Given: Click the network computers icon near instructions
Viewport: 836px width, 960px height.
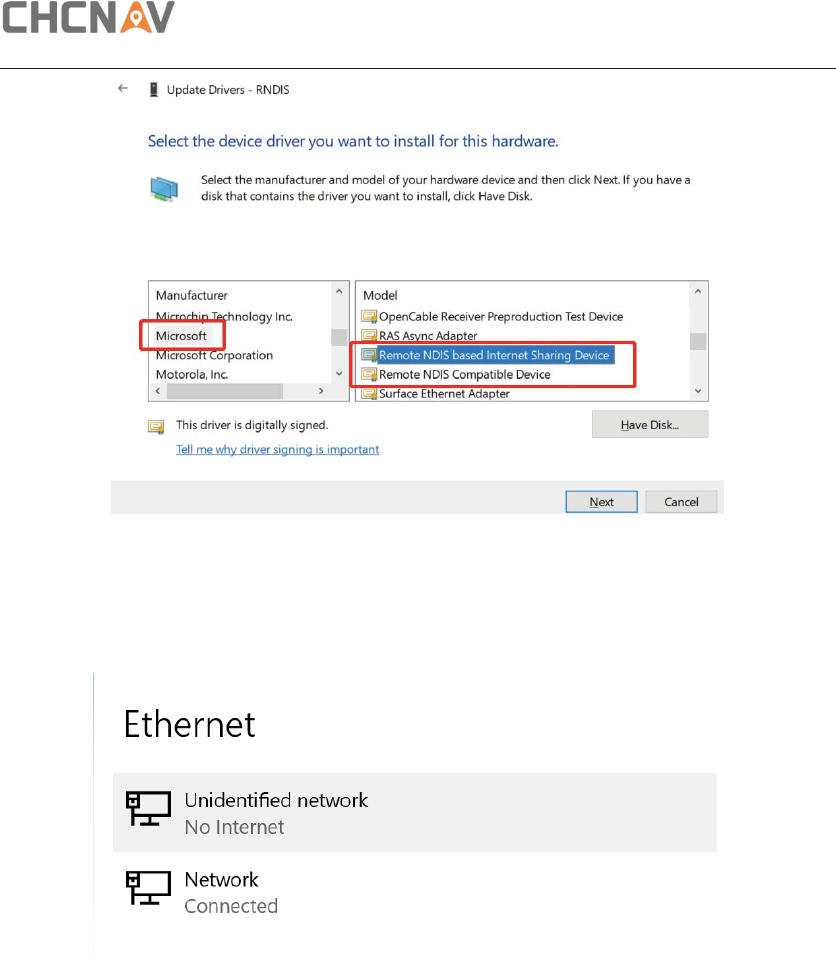Looking at the screenshot, I should (164, 189).
